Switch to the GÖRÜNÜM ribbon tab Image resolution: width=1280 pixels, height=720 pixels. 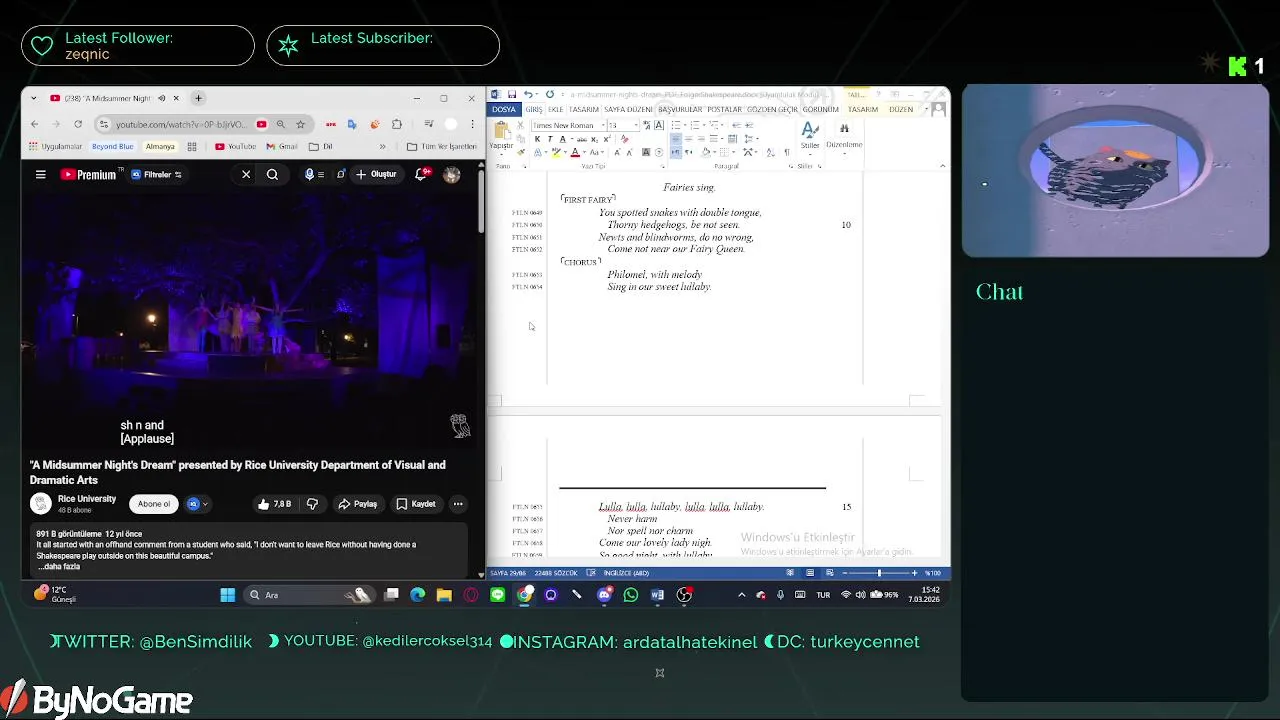(x=820, y=109)
